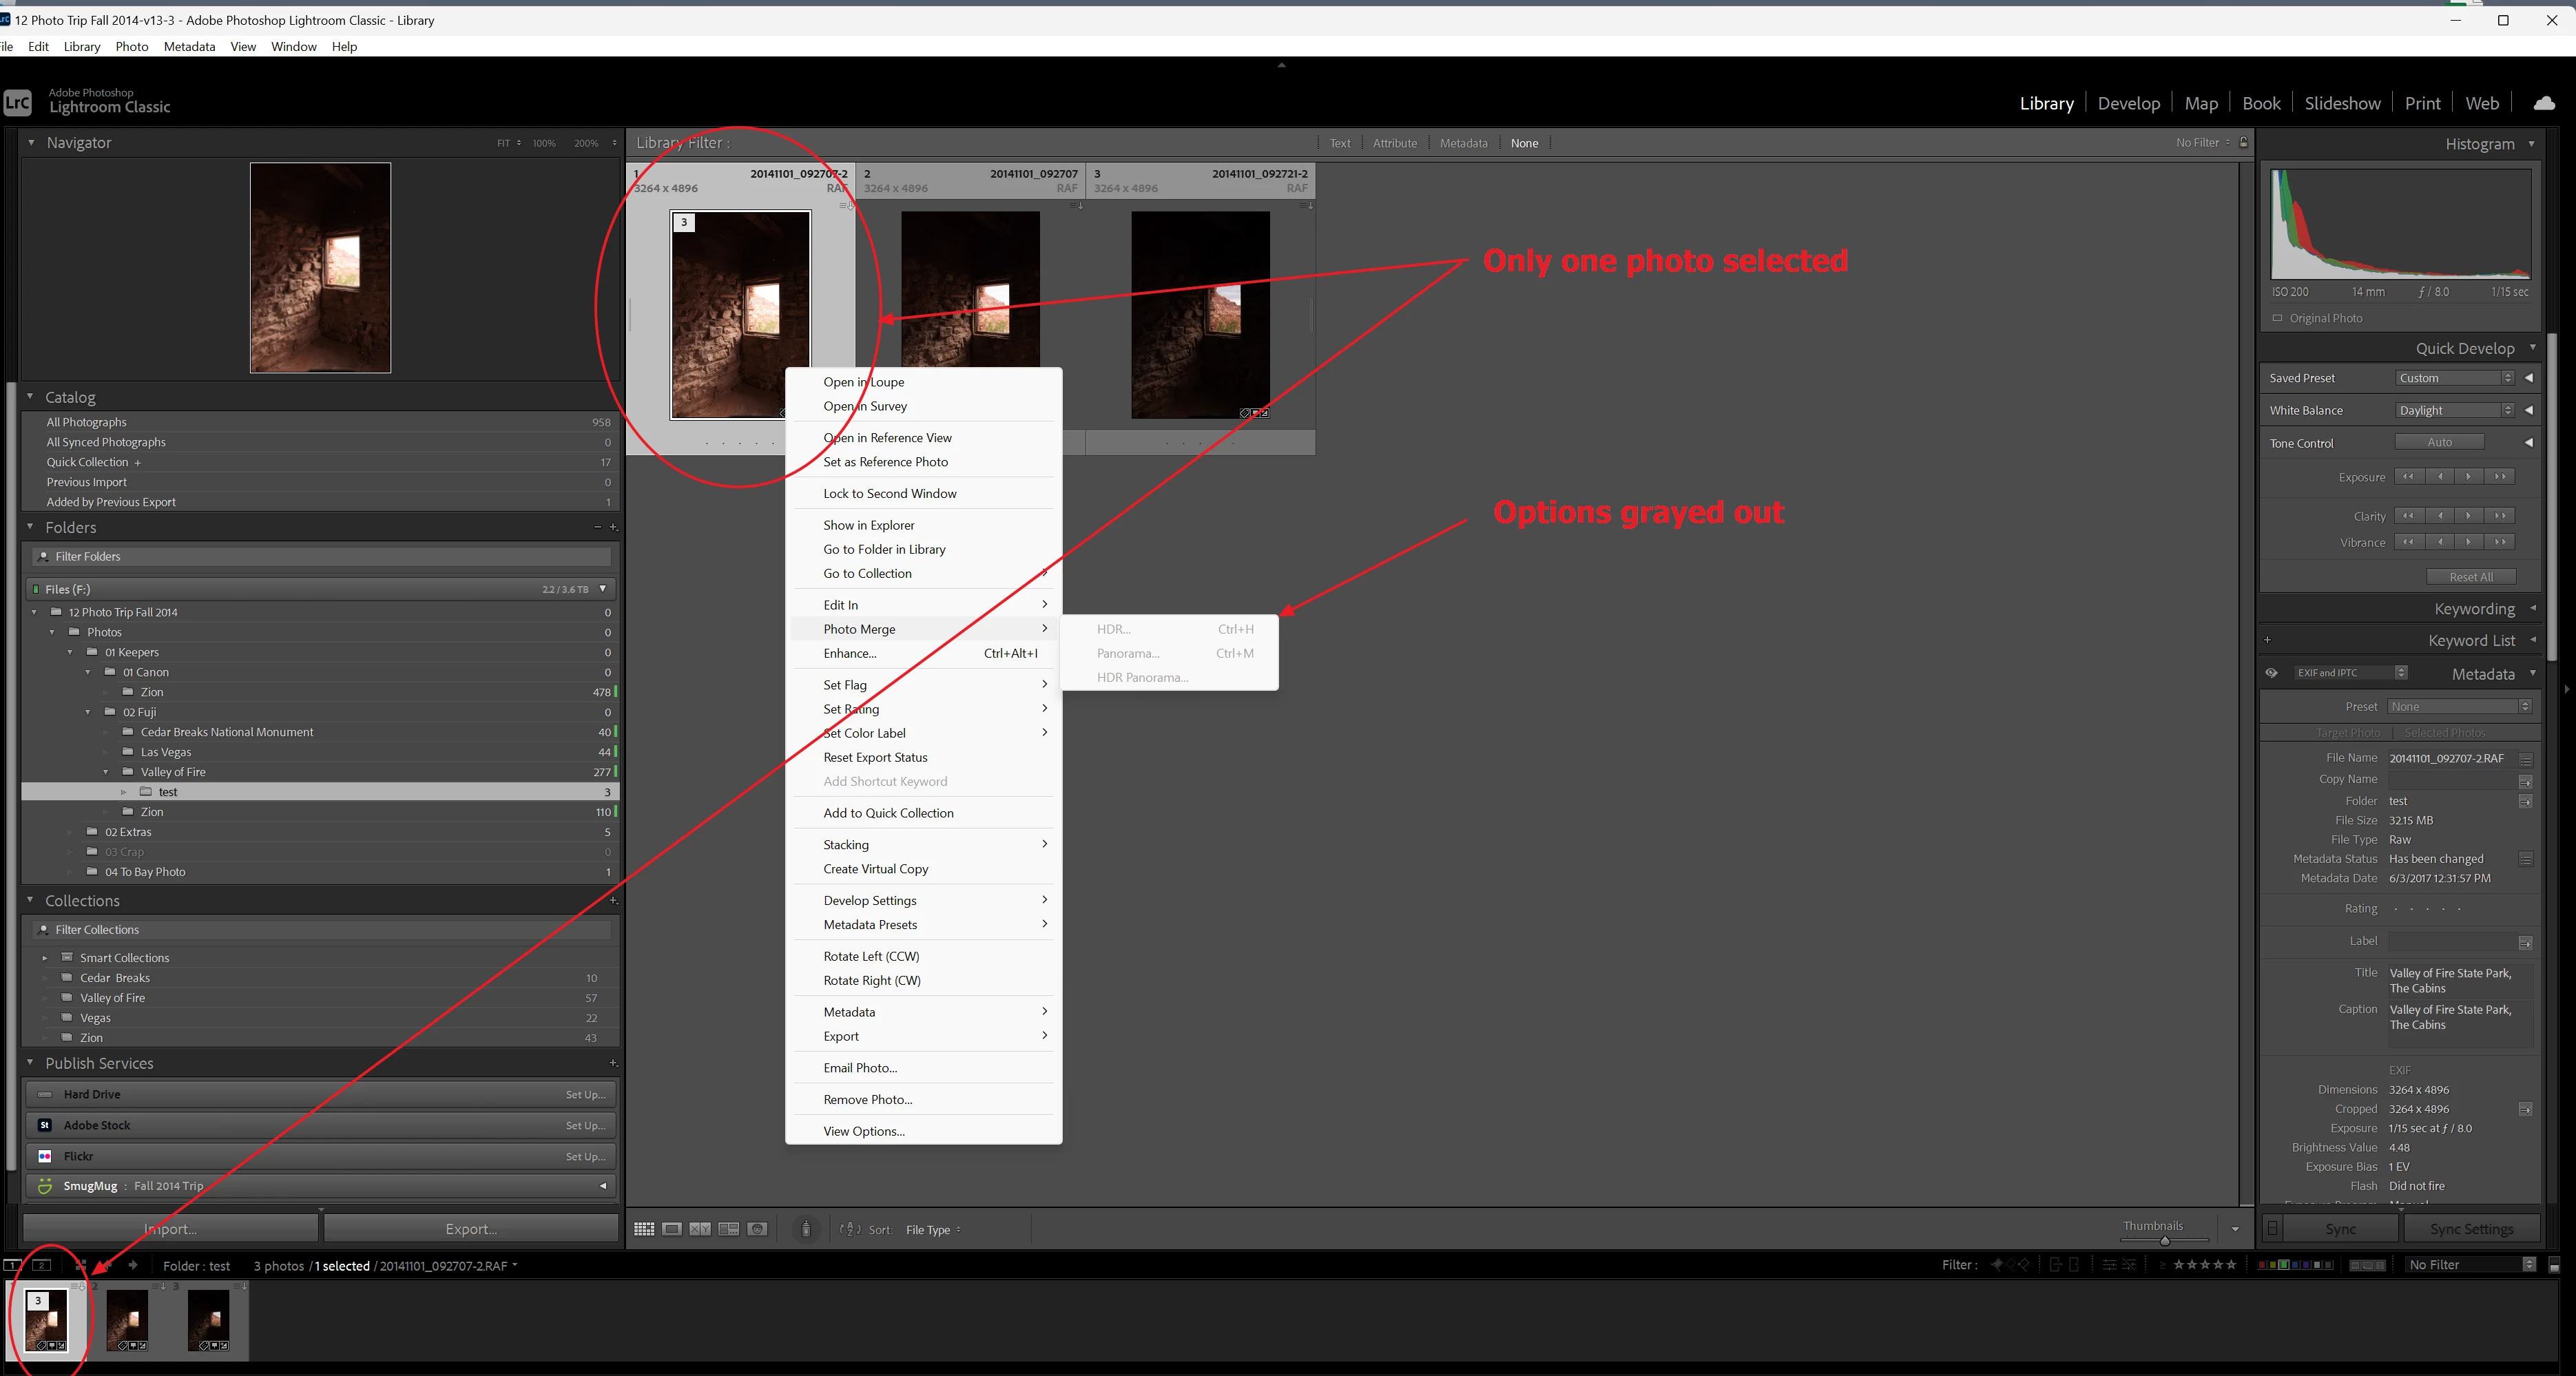Open Survey view icon
2576x1376 pixels.
[x=729, y=1229]
